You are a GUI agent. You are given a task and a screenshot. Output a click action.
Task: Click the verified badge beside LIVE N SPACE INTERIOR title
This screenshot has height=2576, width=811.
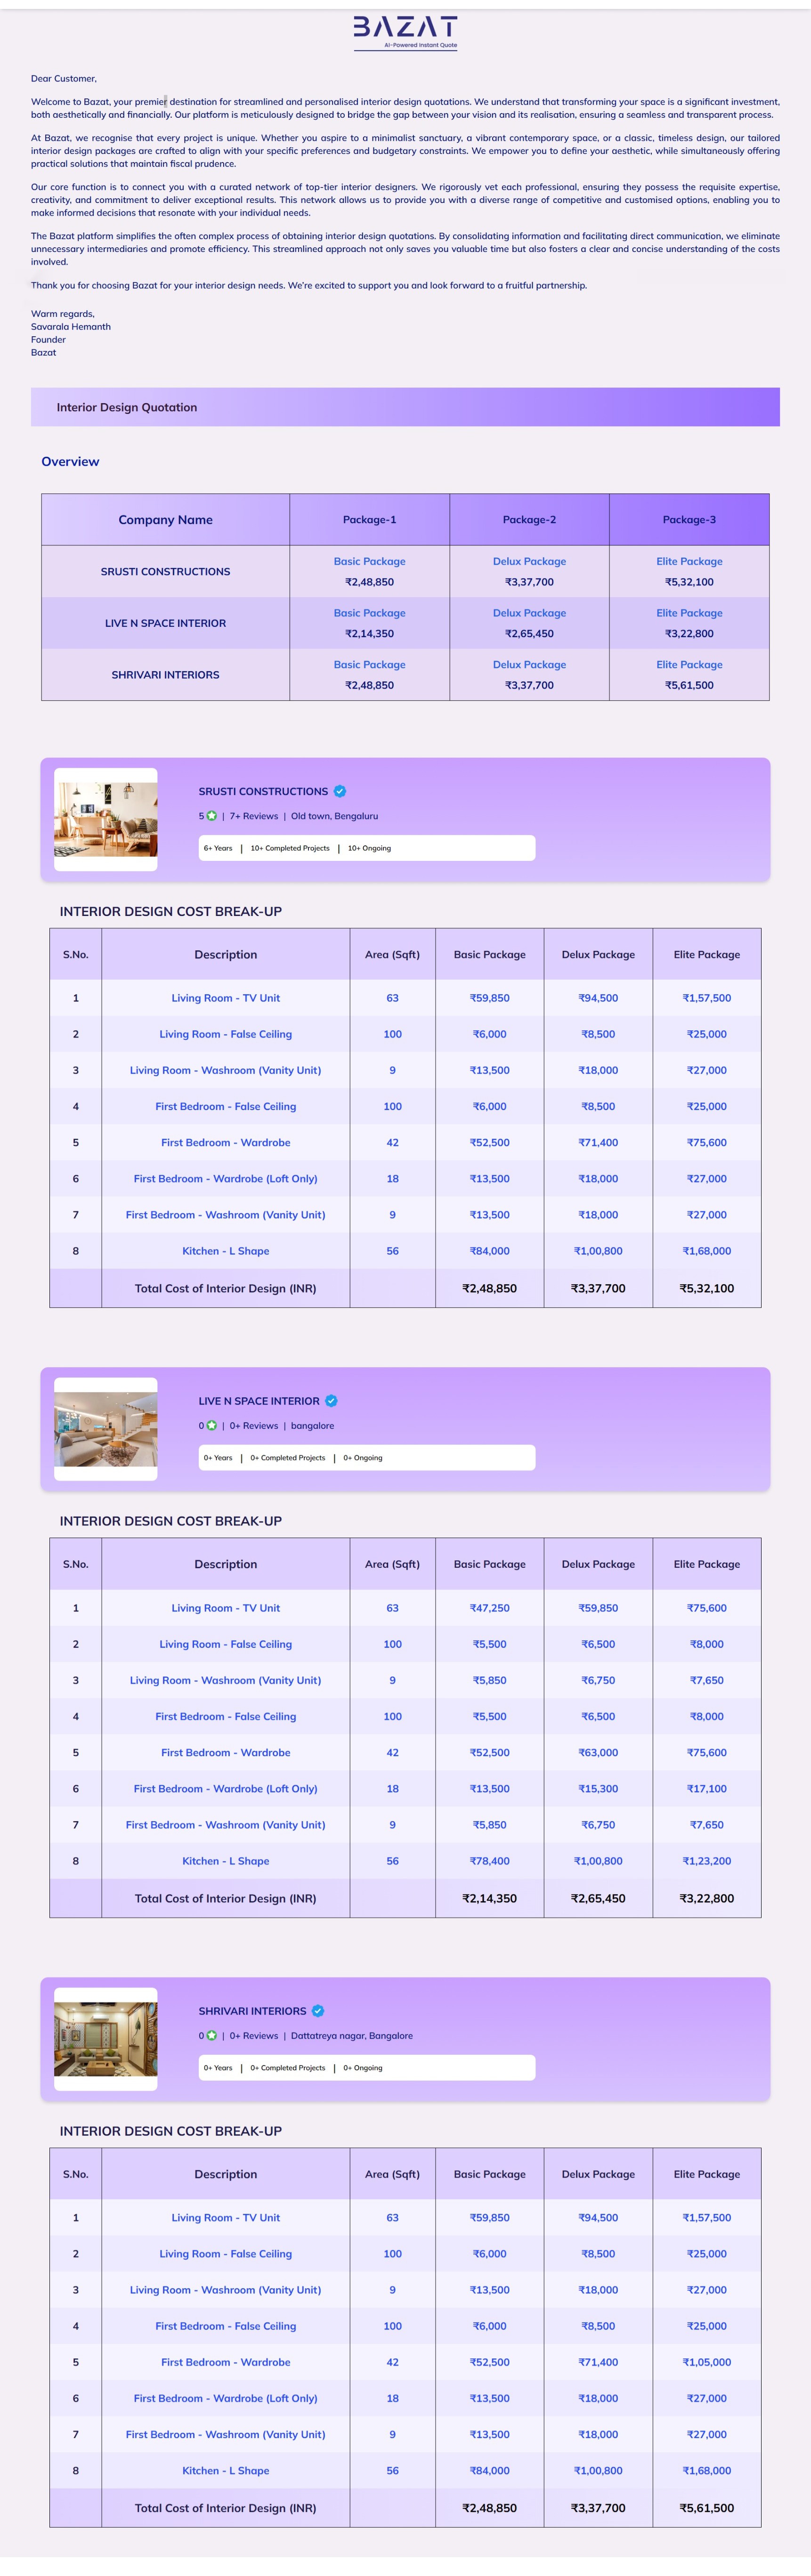coord(331,1401)
